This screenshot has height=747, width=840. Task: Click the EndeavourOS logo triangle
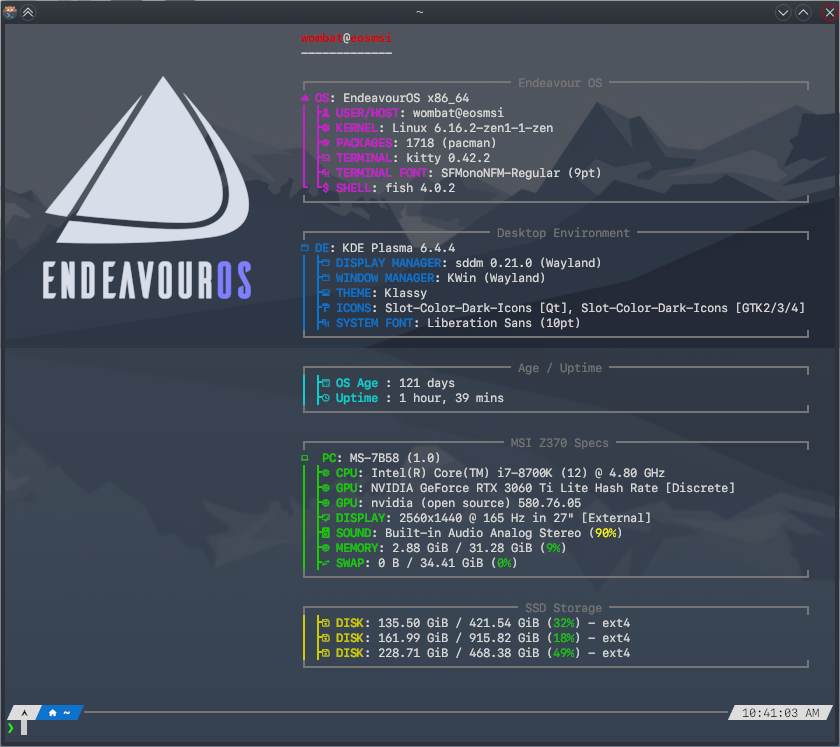148,159
